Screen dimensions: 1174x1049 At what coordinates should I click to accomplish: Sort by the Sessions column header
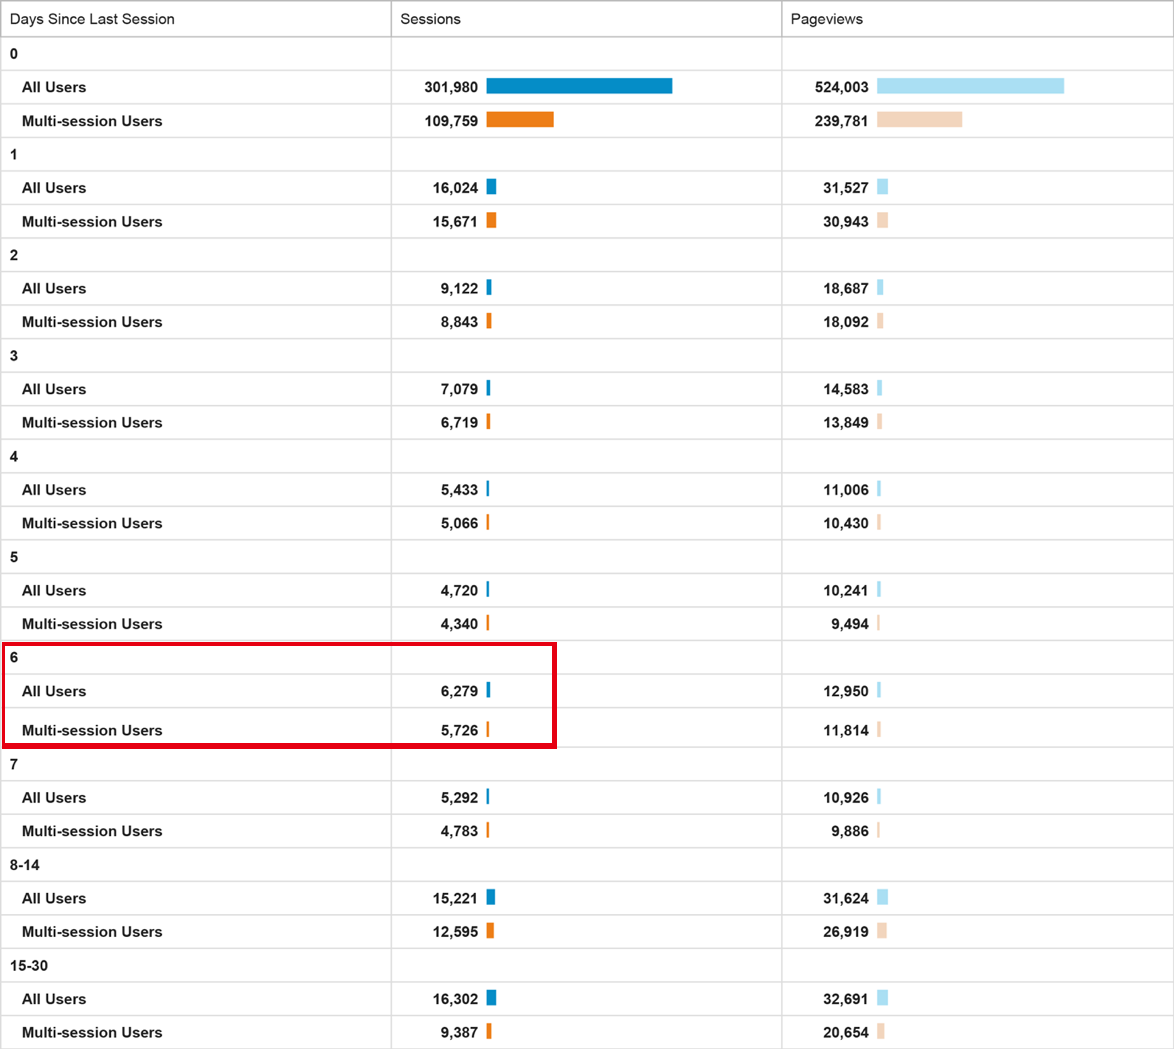click(x=430, y=19)
